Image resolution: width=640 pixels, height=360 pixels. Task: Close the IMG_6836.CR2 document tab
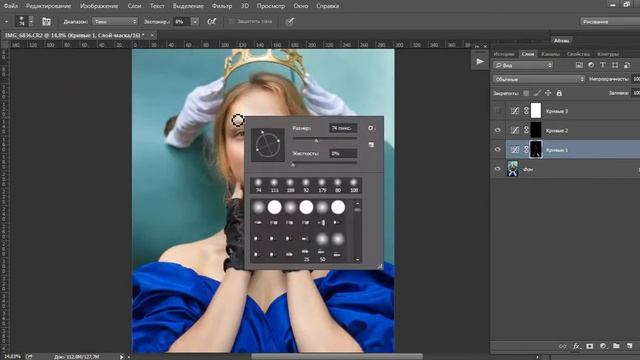152,36
